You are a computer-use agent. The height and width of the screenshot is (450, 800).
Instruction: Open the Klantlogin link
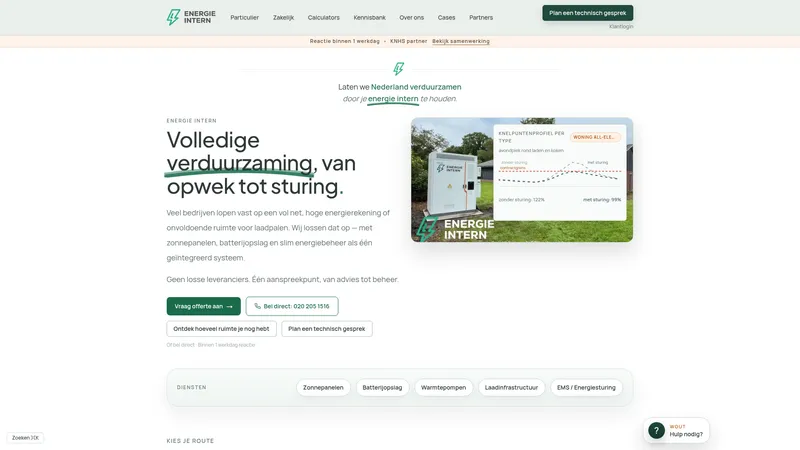[621, 27]
